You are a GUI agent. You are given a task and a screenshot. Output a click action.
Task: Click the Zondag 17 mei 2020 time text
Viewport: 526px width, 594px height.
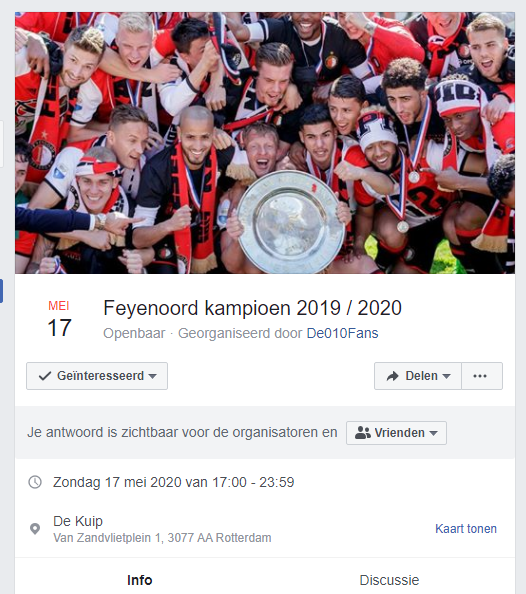(174, 482)
